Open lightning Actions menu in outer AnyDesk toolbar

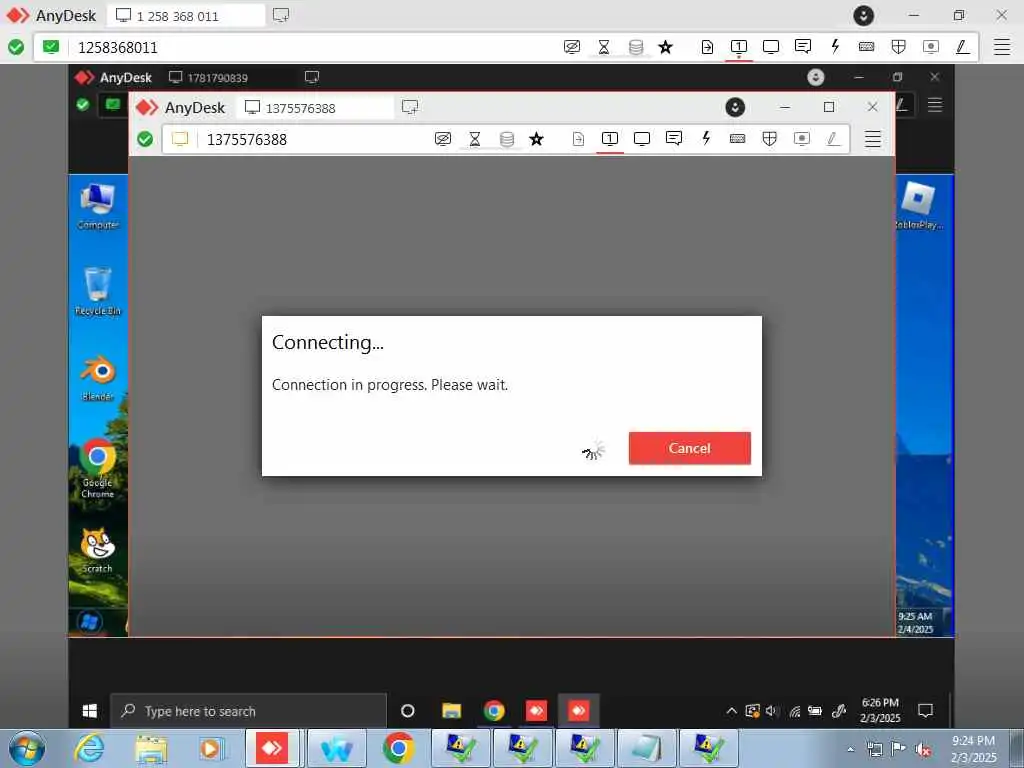pos(835,47)
